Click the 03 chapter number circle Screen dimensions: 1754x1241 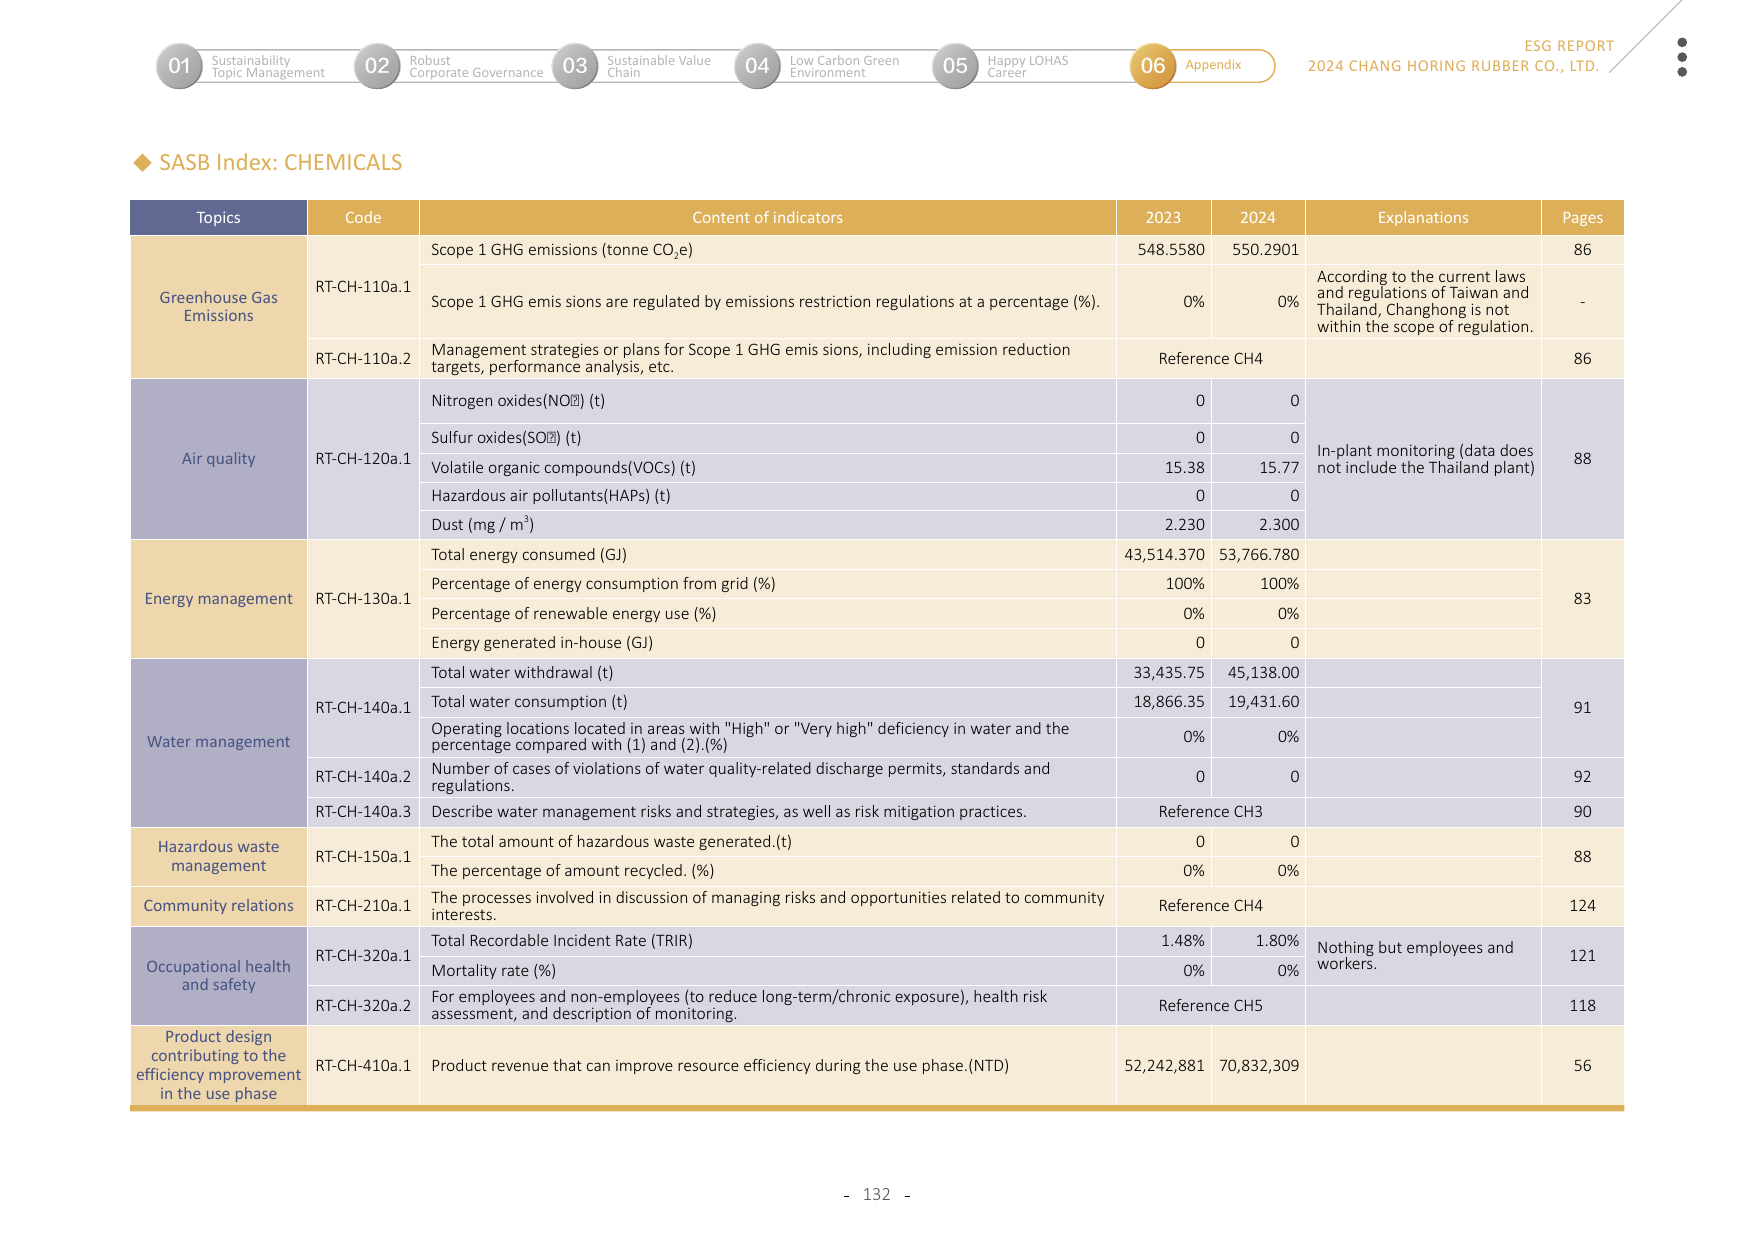click(x=575, y=66)
